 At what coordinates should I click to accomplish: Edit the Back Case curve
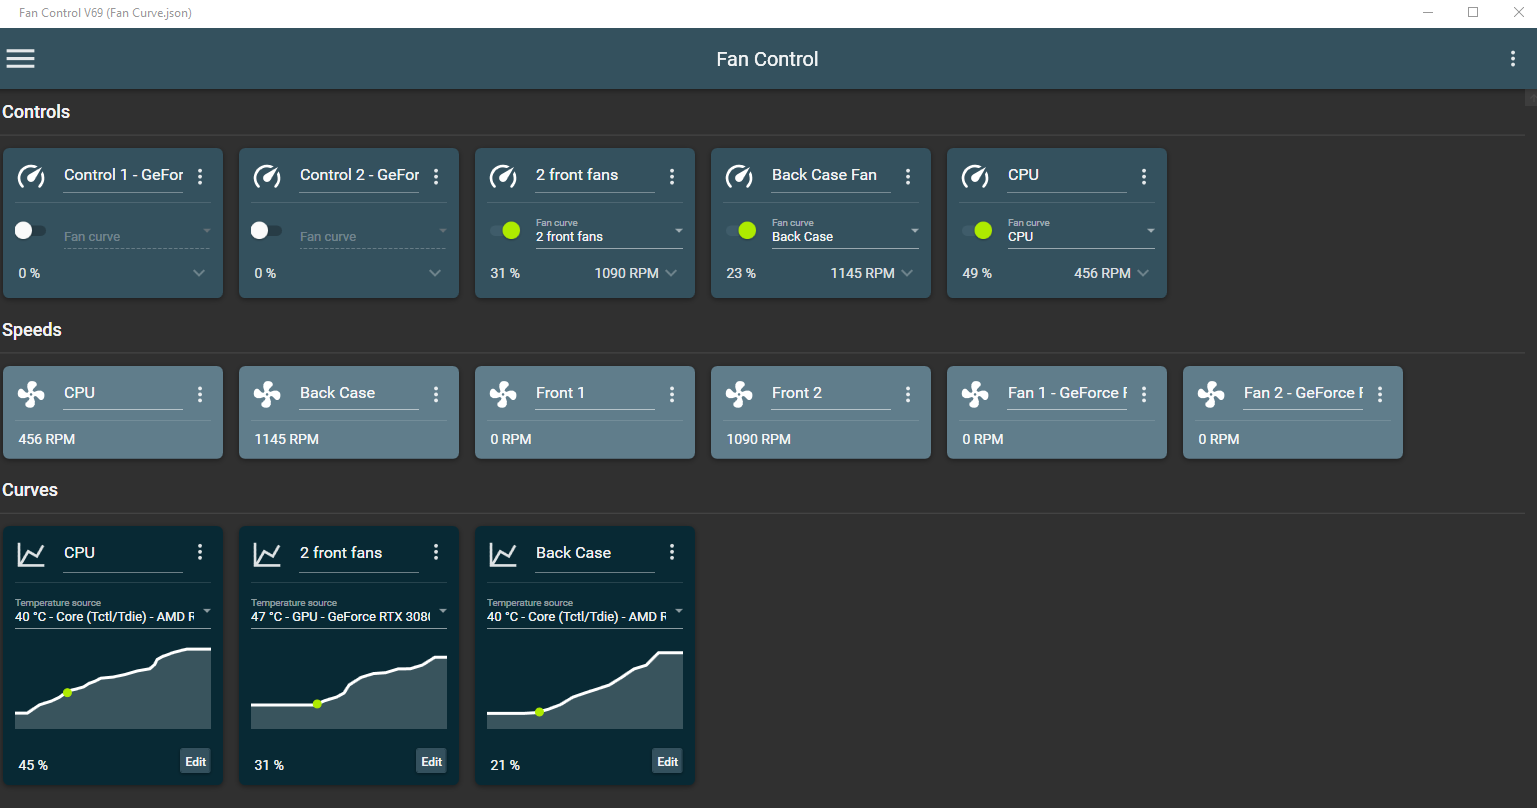(x=667, y=761)
